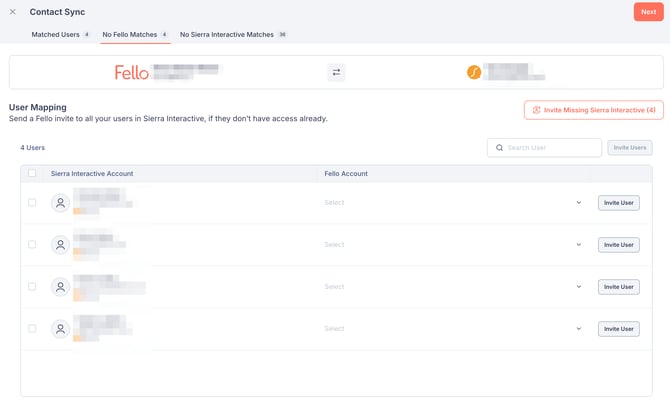
Task: Click the fourth row's user avatar icon
Action: click(60, 329)
